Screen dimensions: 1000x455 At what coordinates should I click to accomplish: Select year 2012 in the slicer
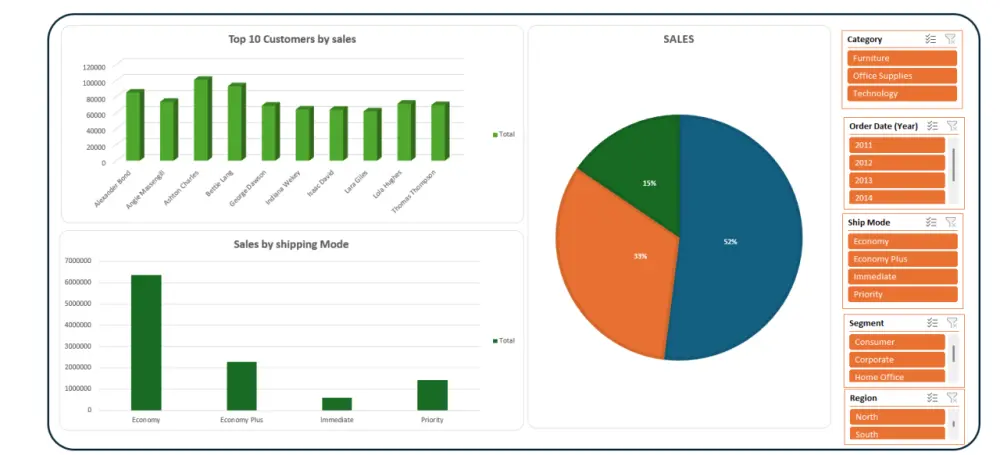click(897, 163)
